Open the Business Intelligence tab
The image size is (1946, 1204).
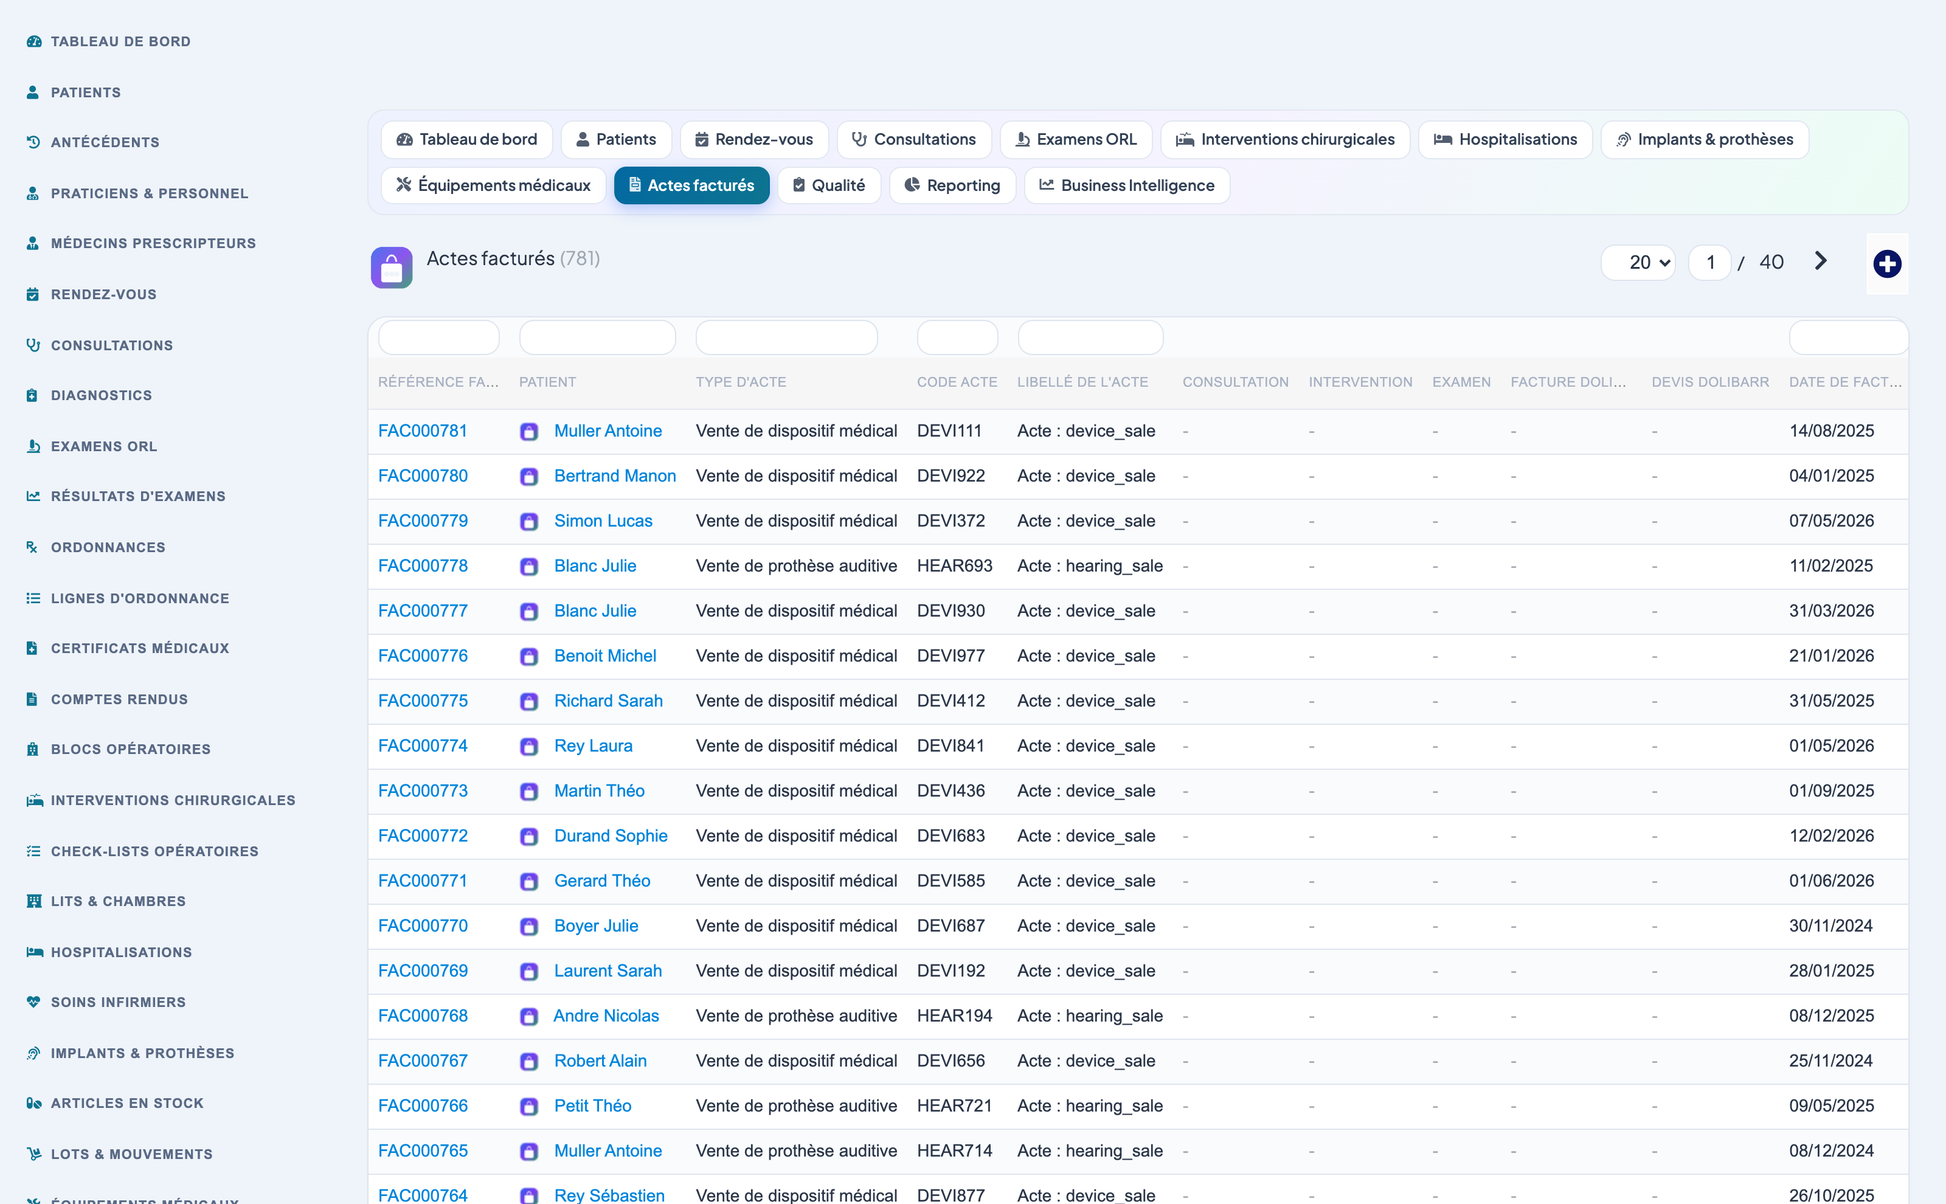click(x=1127, y=185)
